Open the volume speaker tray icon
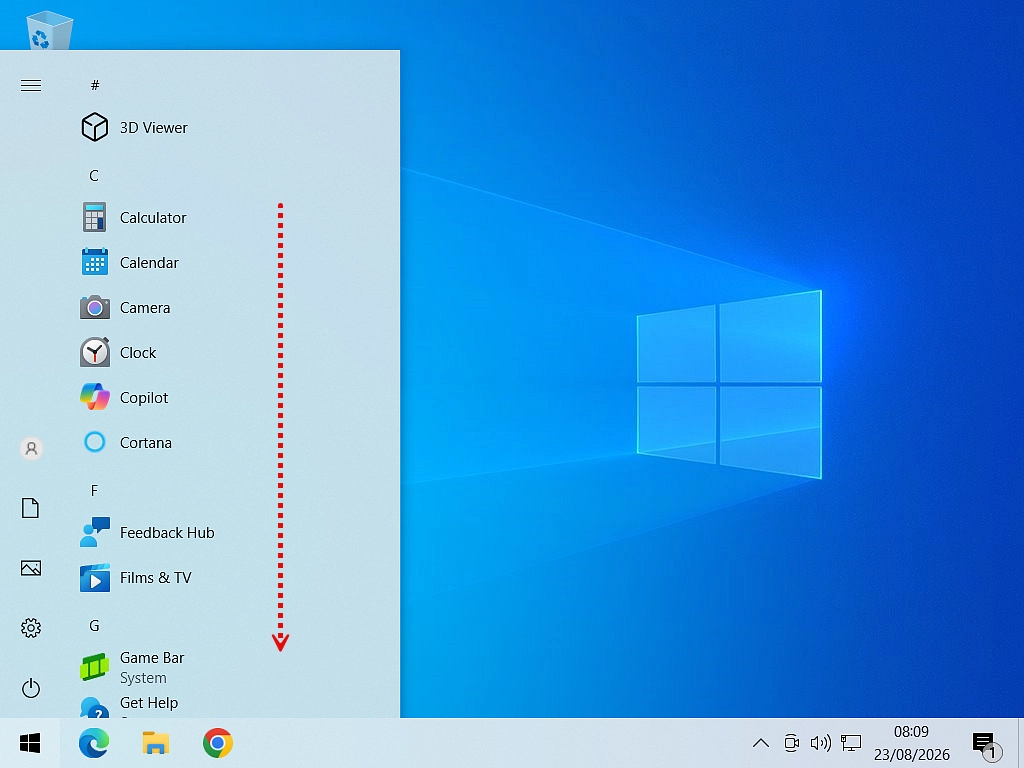Image resolution: width=1024 pixels, height=768 pixels. point(820,743)
